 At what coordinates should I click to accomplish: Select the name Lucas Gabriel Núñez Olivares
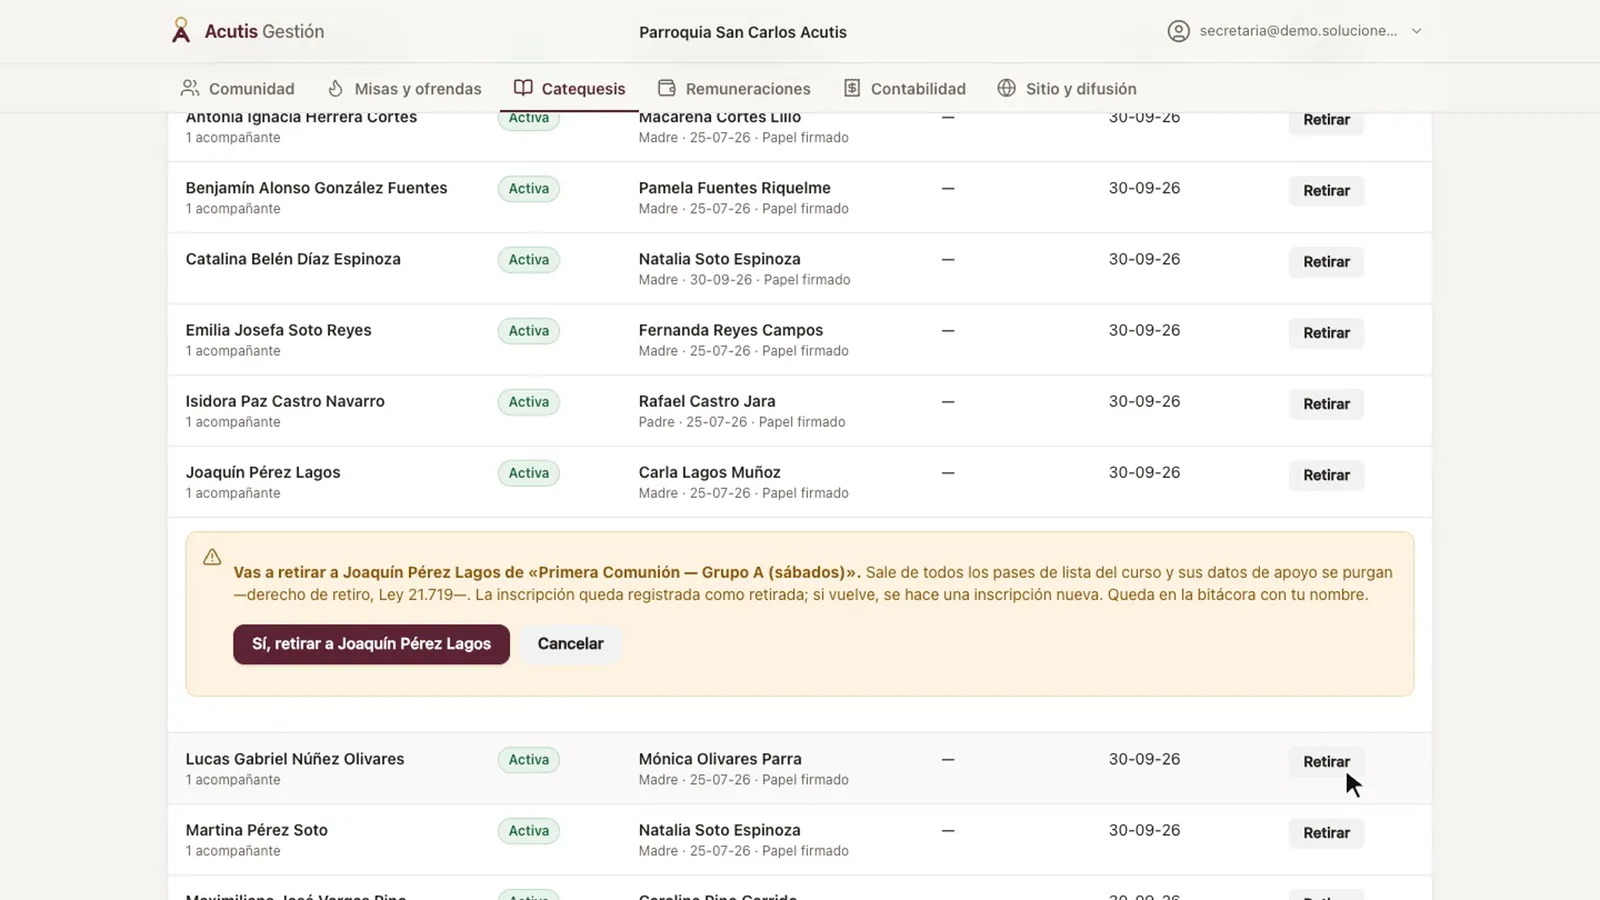(x=295, y=759)
